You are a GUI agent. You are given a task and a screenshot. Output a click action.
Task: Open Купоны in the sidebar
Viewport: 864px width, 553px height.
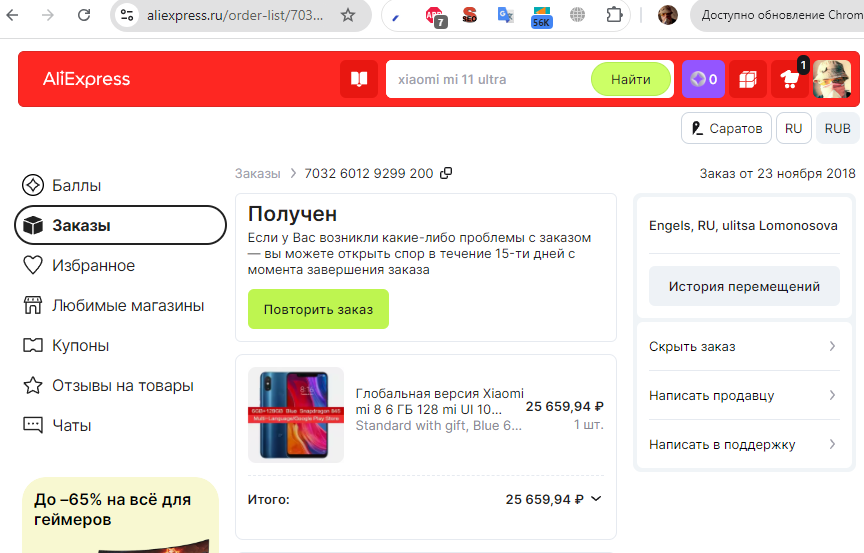tap(66, 345)
